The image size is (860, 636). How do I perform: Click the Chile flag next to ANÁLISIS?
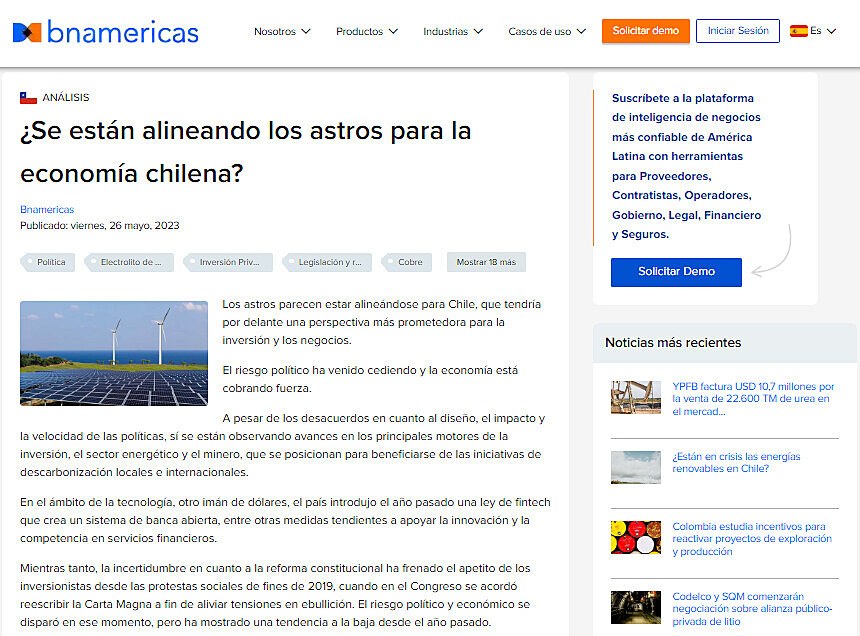[28, 98]
